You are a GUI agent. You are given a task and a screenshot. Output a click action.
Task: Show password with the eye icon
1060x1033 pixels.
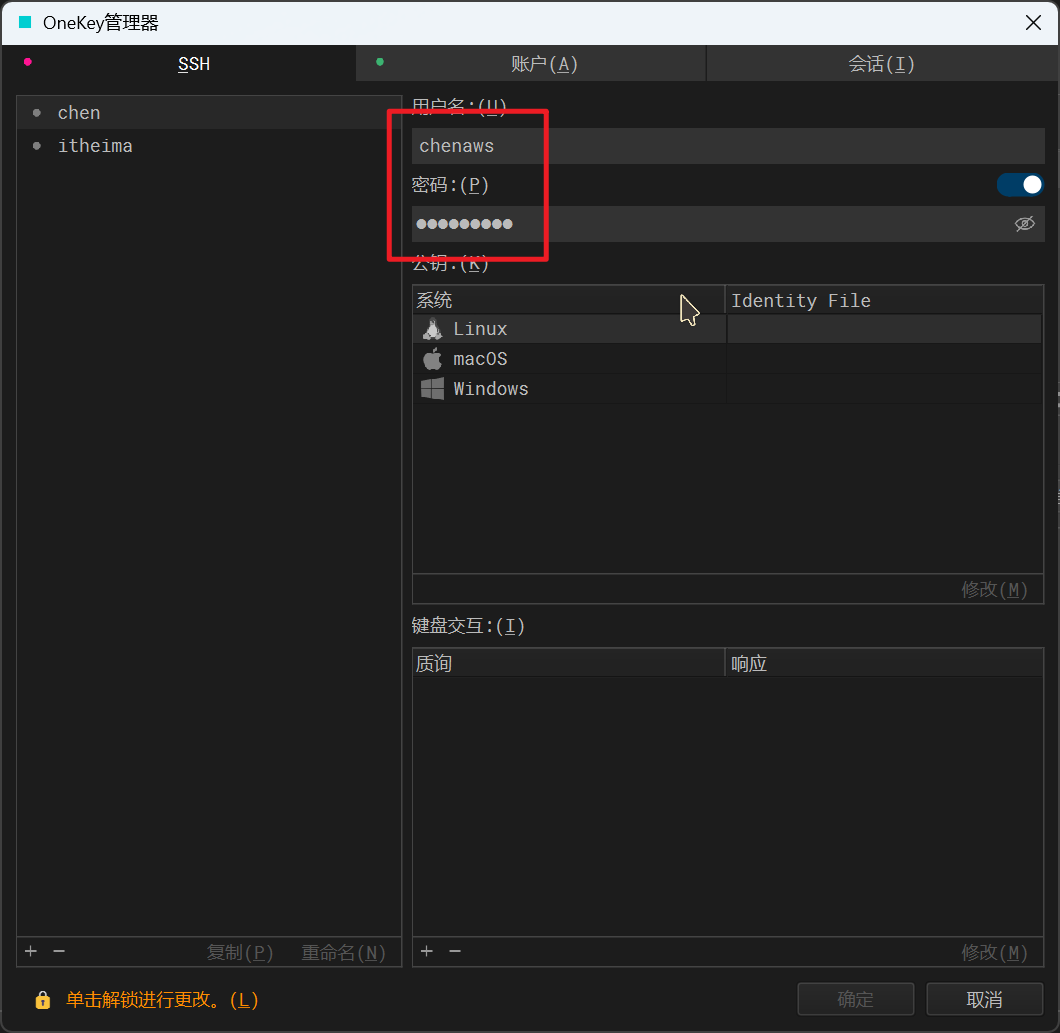click(x=1025, y=224)
